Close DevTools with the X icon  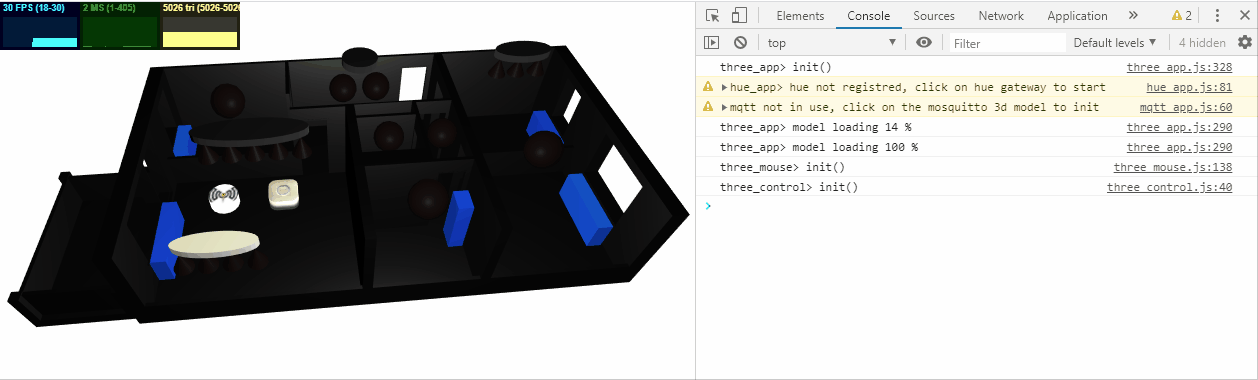click(x=1245, y=16)
